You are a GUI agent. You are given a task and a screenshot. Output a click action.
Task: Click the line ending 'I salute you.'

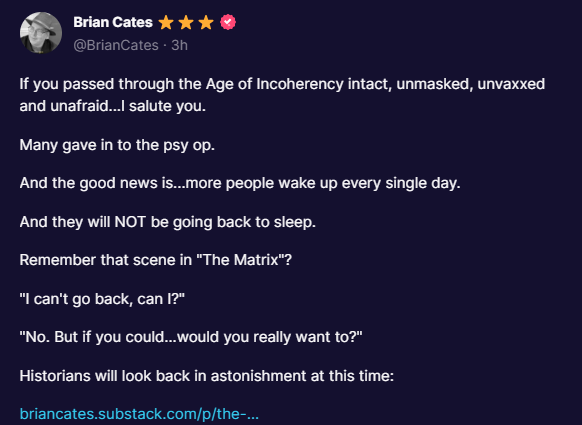point(112,107)
